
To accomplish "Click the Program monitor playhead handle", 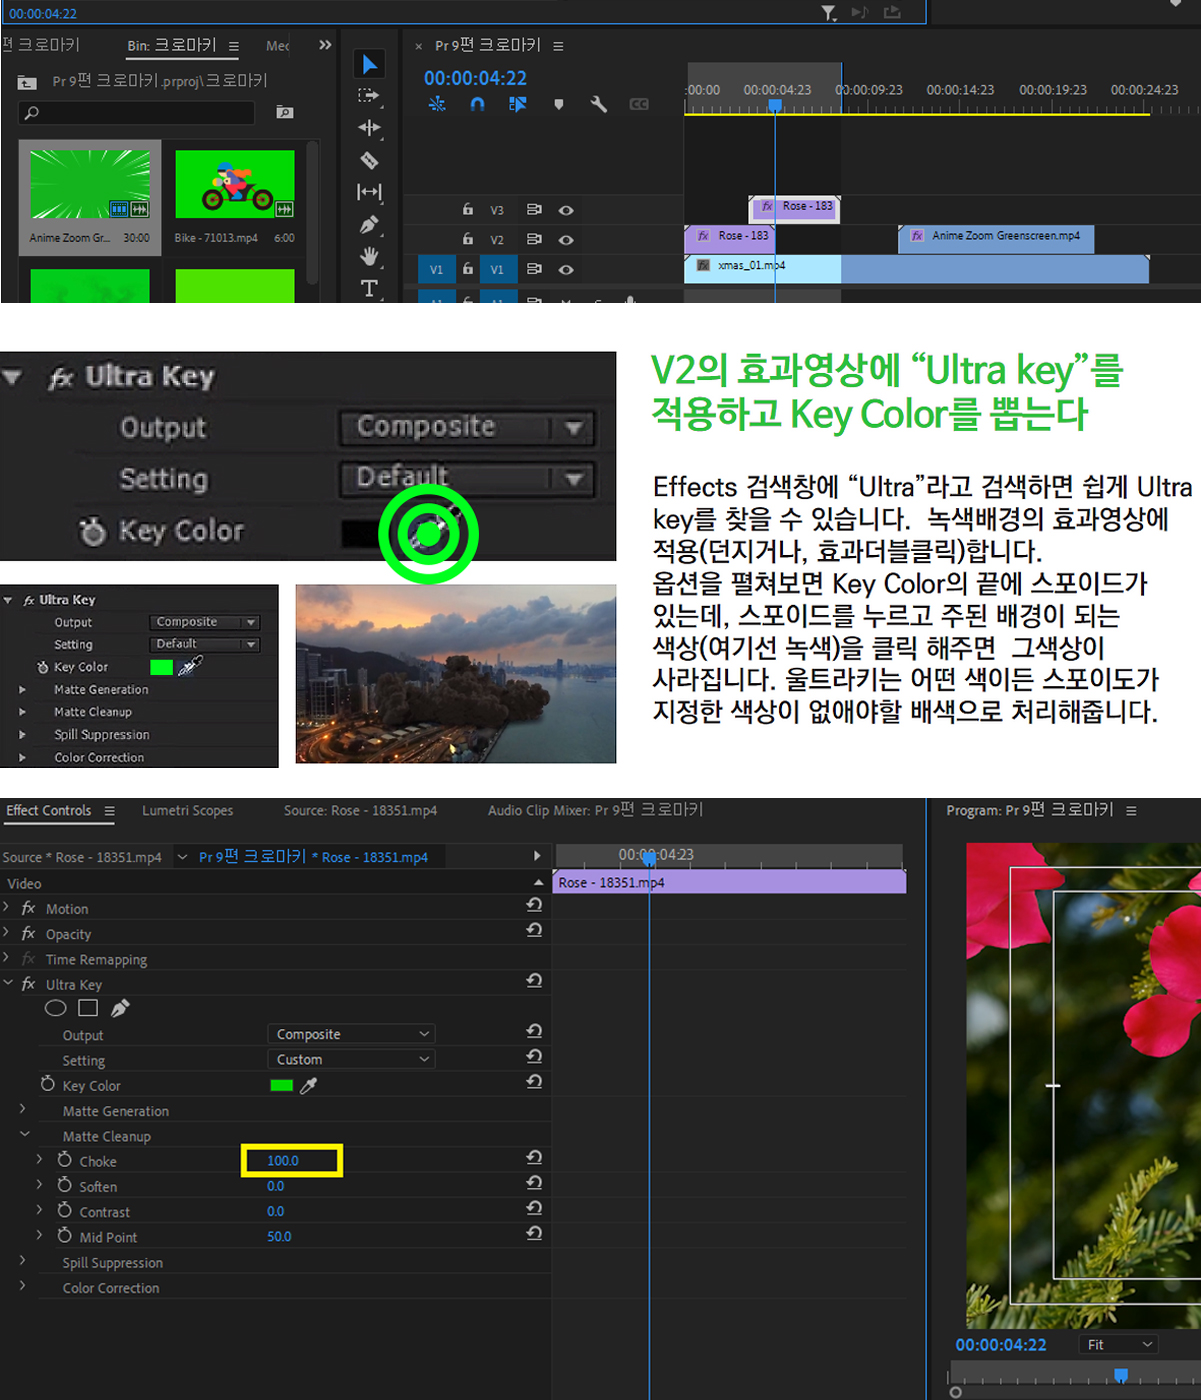I will click(1121, 1375).
